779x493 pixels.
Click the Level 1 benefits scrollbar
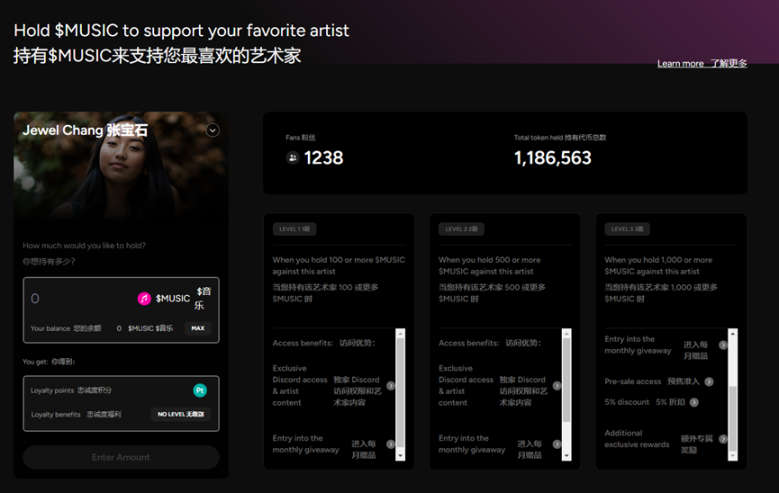(x=400, y=394)
